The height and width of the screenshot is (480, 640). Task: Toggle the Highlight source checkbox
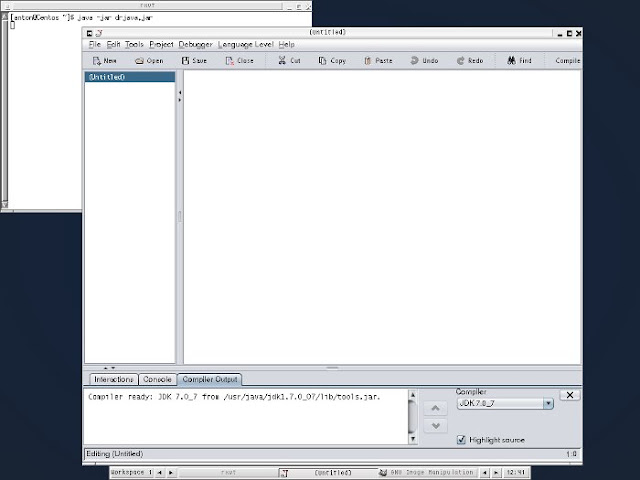pos(461,440)
